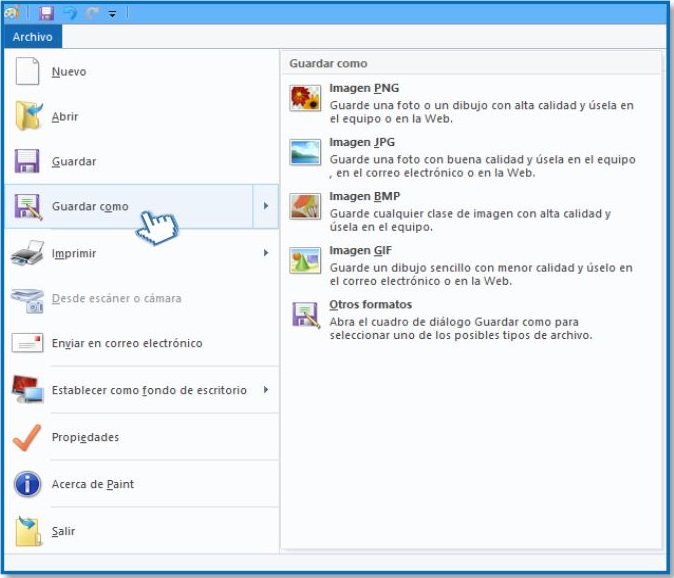Click the orange checkmark icon beside Propiedades
This screenshot has width=674, height=578.
27,437
